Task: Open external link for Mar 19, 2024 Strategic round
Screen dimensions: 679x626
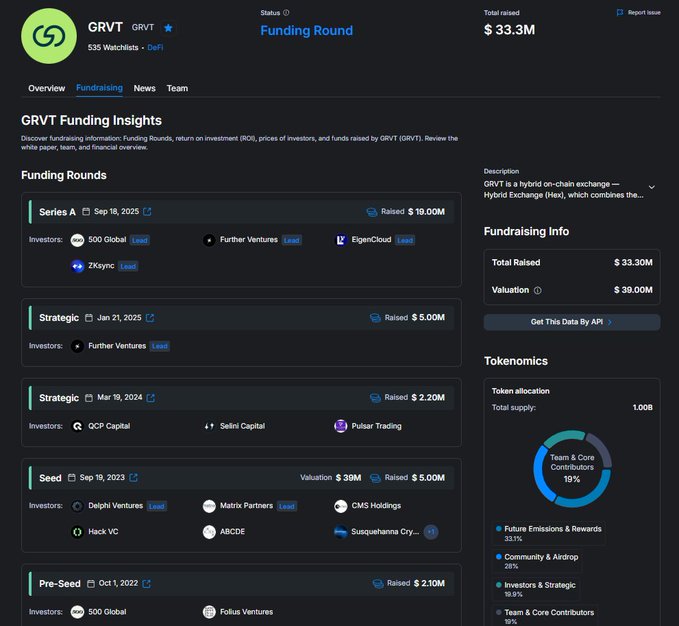Action: [x=151, y=398]
